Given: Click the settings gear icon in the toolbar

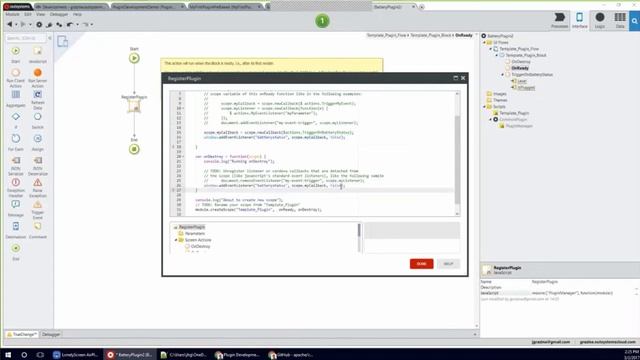Looking at the screenshot, I should coord(39,24).
